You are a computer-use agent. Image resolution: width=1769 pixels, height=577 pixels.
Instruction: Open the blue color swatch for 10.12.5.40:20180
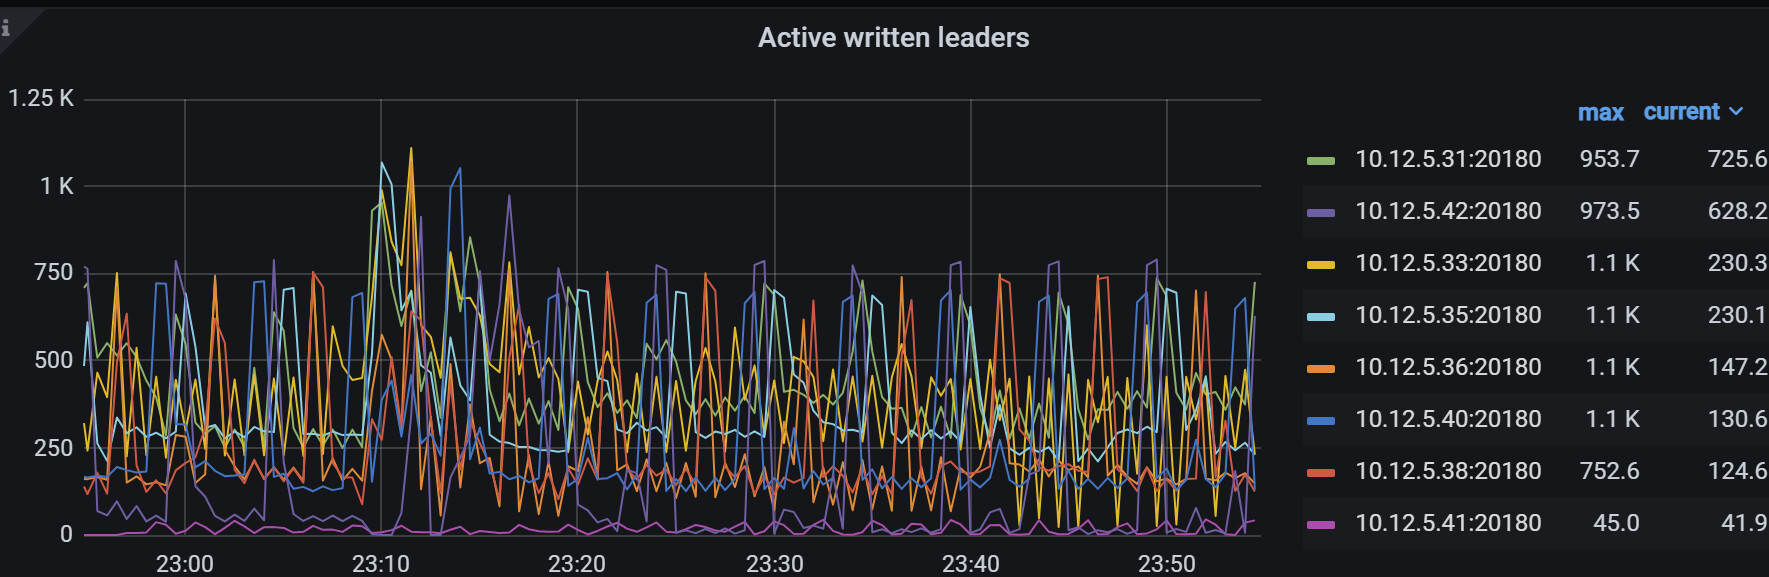1321,420
